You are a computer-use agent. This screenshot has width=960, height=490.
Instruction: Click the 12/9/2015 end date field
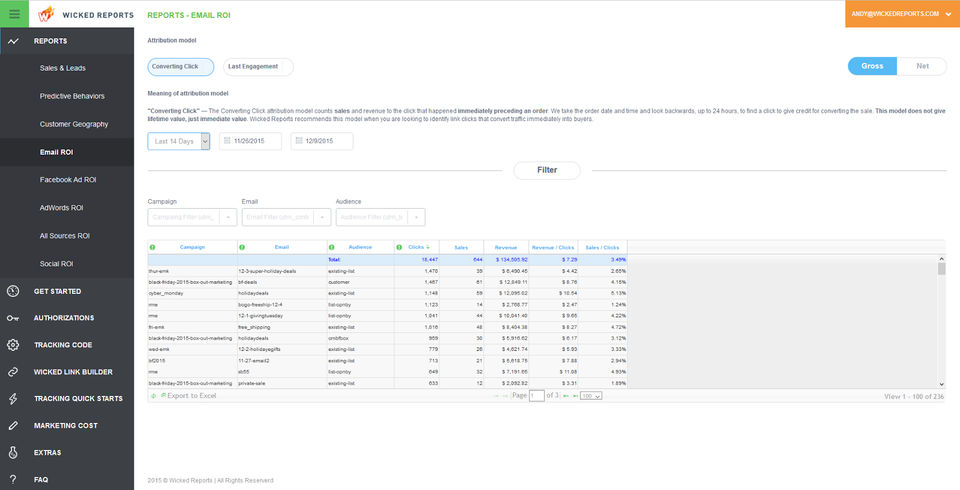point(322,141)
